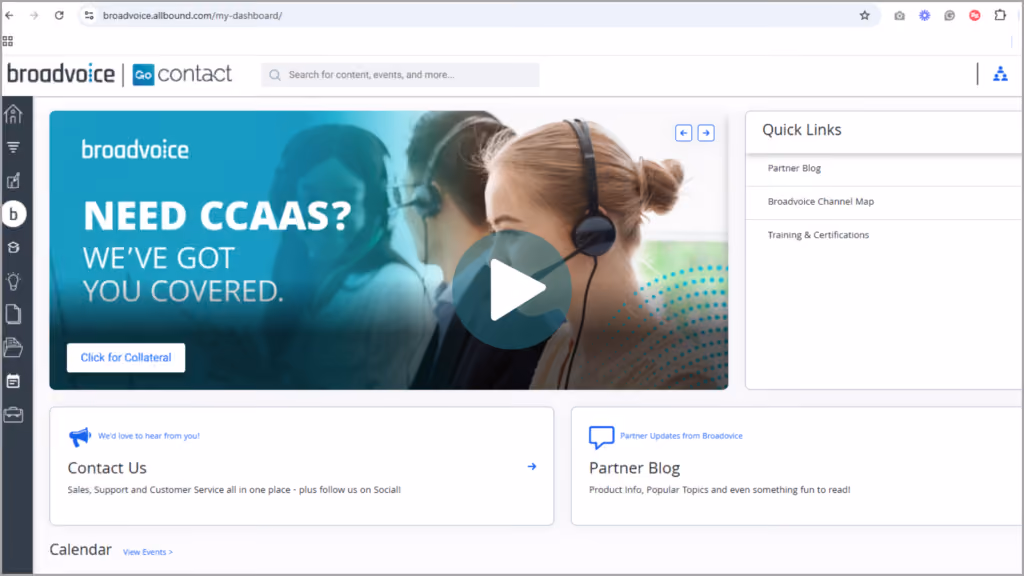Image resolution: width=1024 pixels, height=576 pixels.
Task: Open the extensions puzzle icon
Action: pos(1000,16)
